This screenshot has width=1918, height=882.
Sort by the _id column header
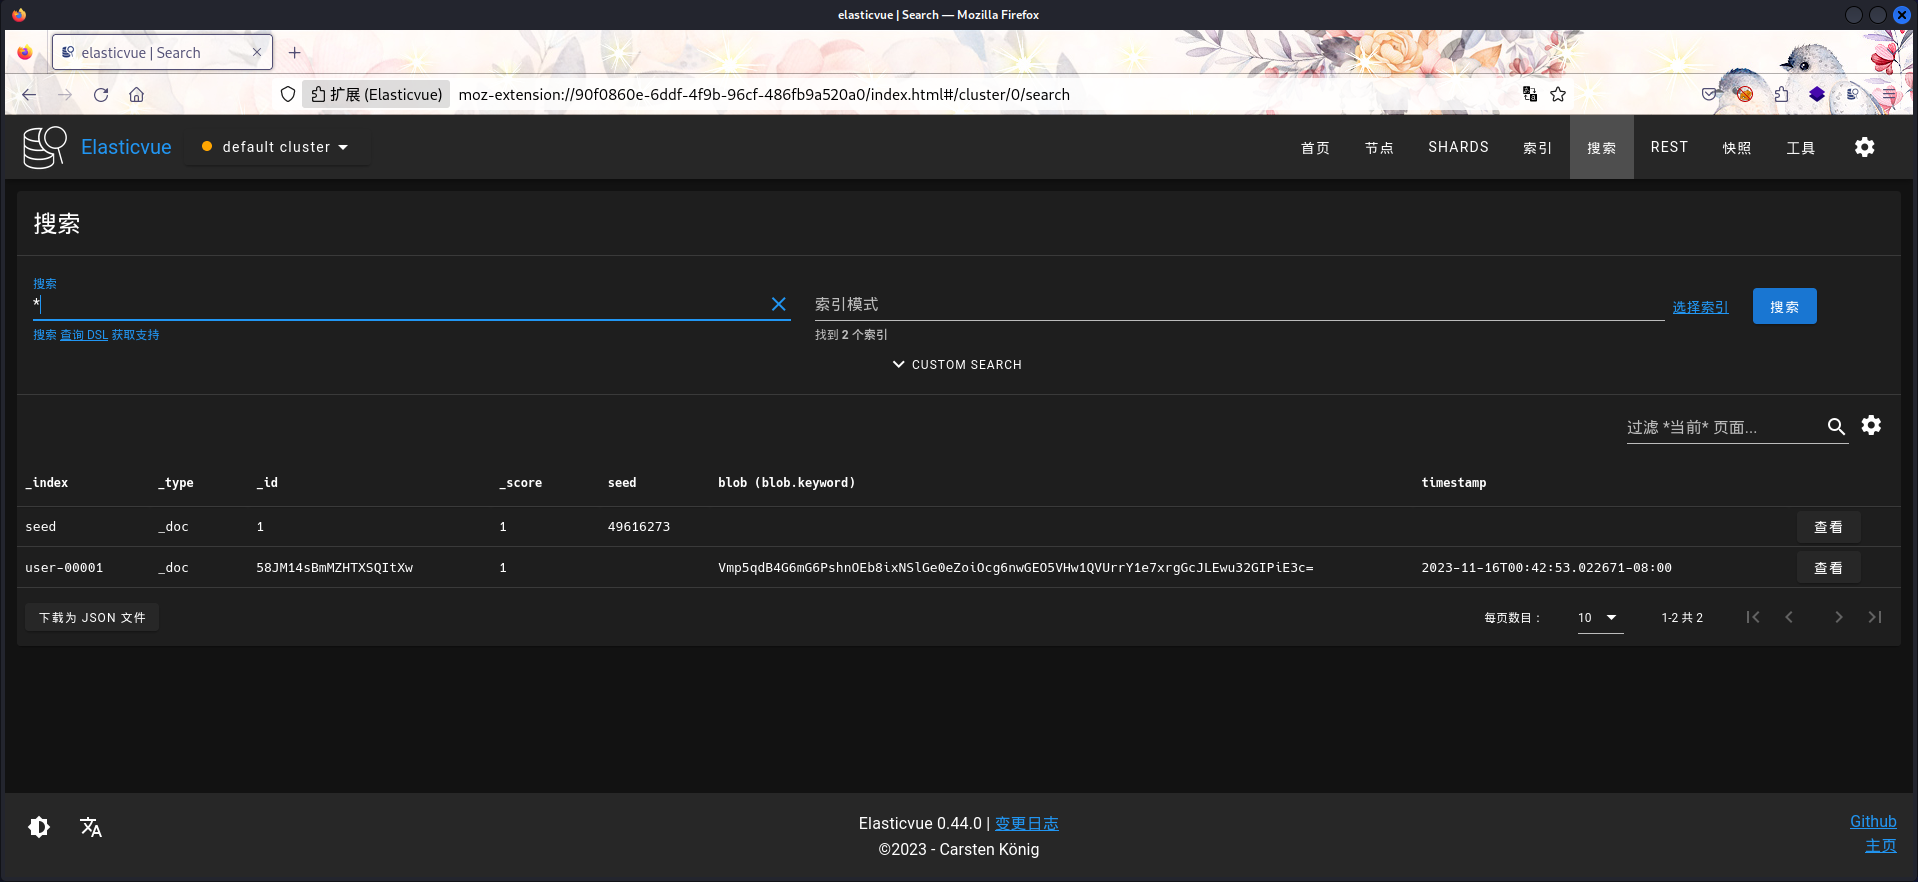pyautogui.click(x=267, y=482)
